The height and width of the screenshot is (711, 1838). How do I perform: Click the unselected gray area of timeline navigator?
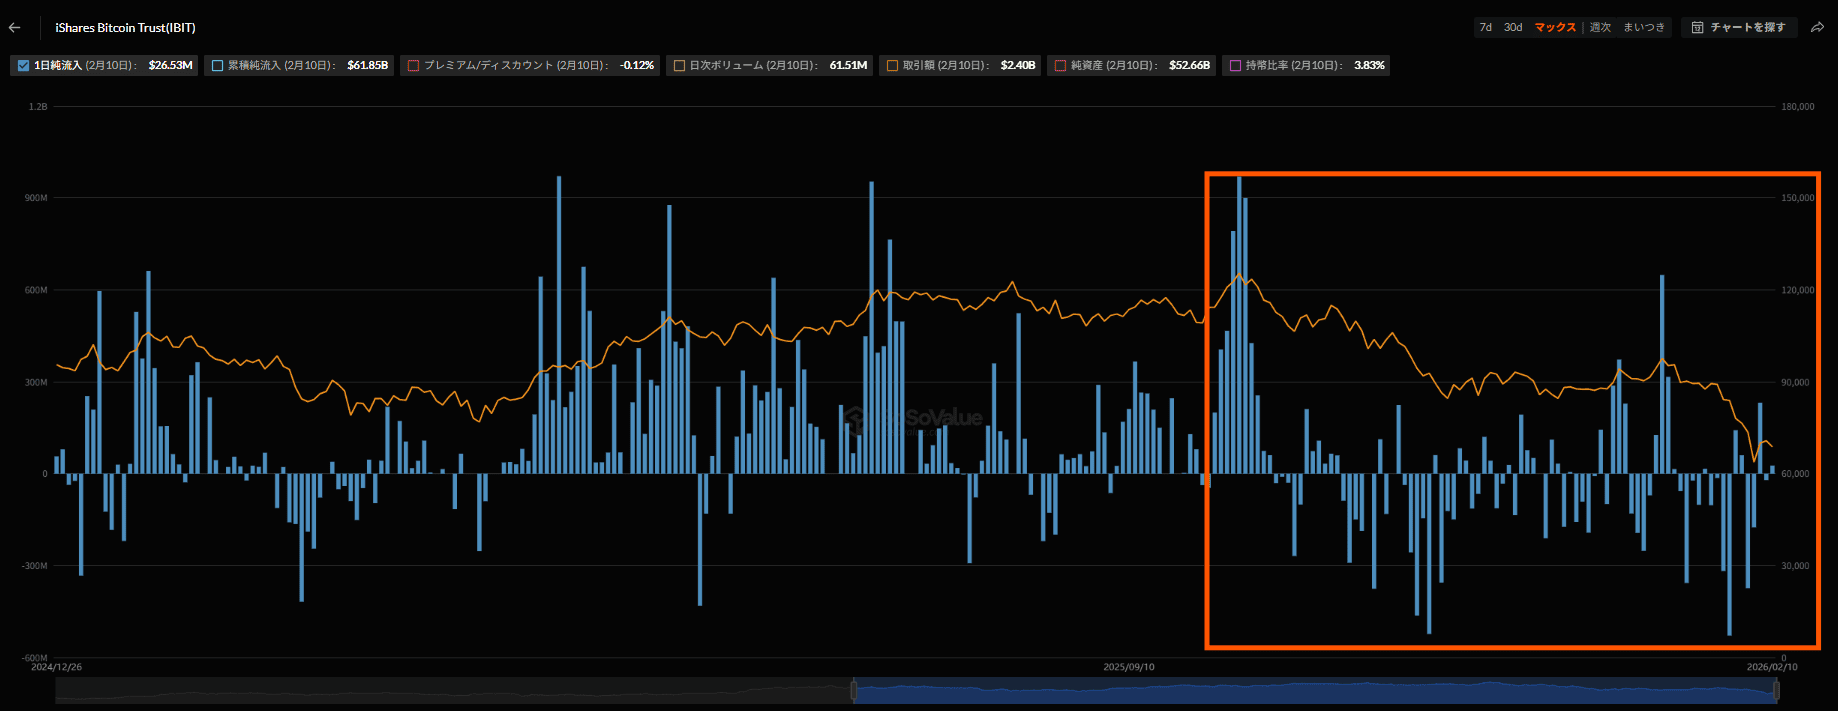tap(450, 690)
